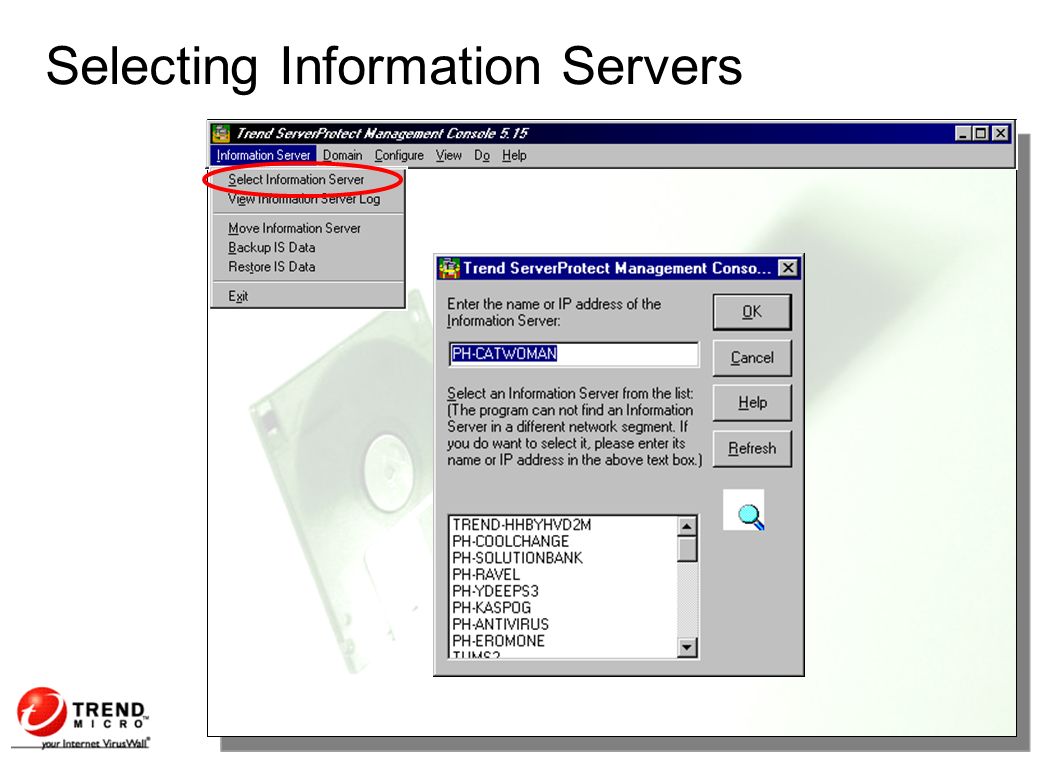Viewport: 1056px width, 768px height.
Task: Click the Refresh button
Action: click(x=752, y=448)
